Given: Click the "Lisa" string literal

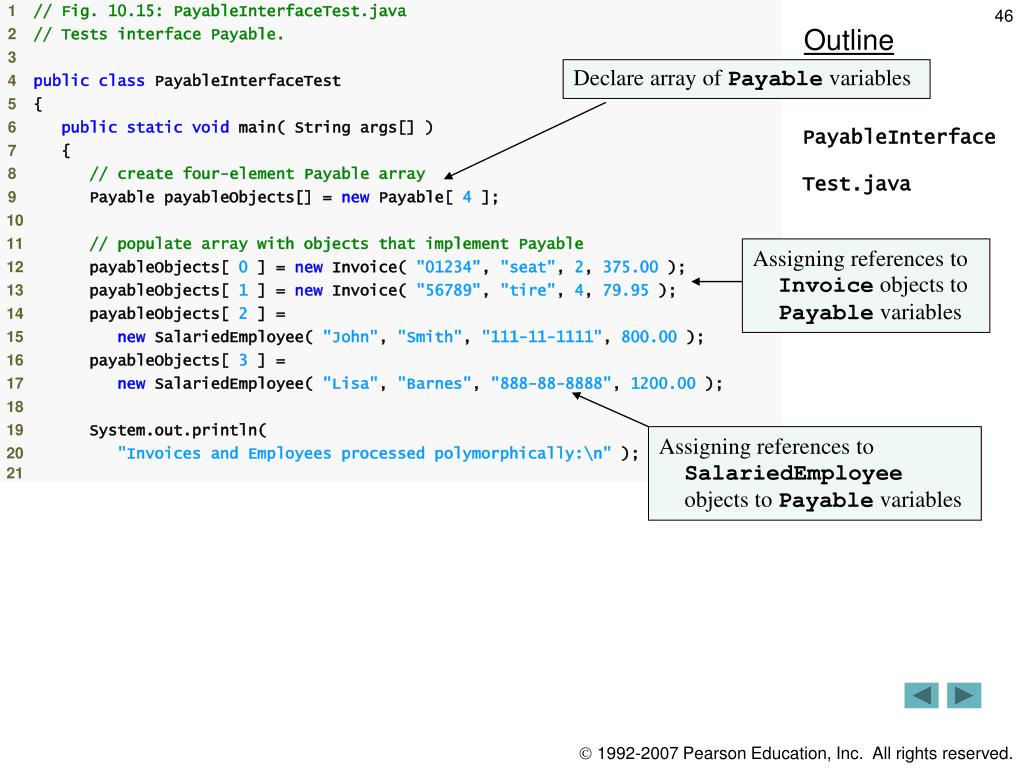Looking at the screenshot, I should tap(351, 383).
